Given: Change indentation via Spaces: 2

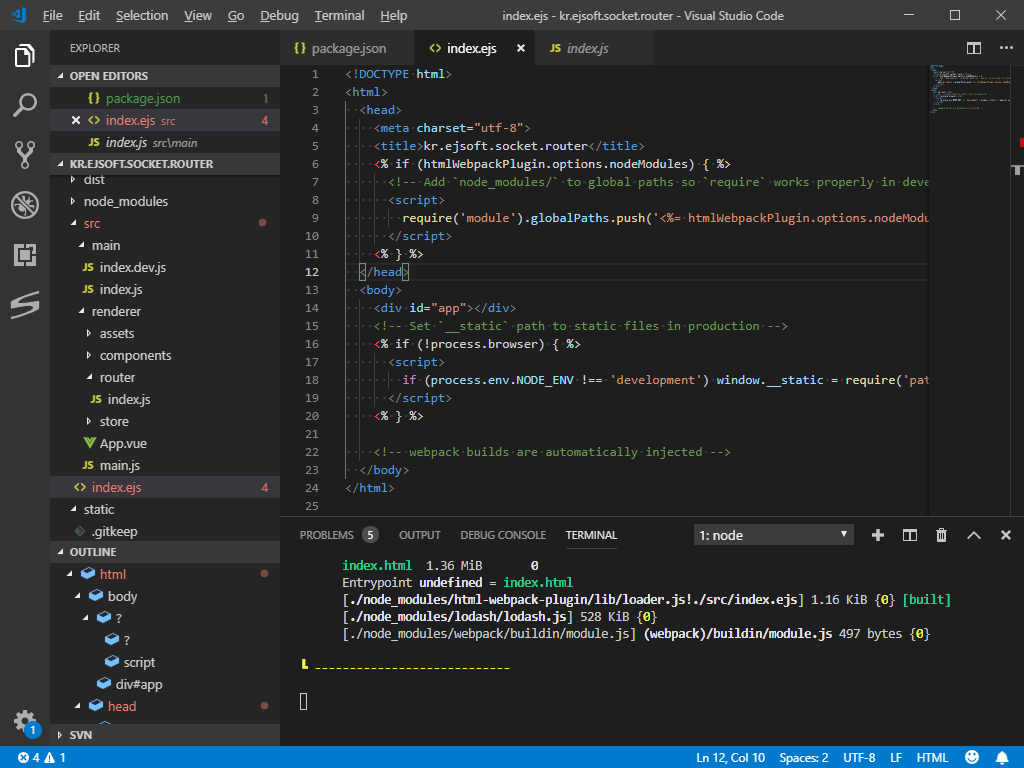Looking at the screenshot, I should point(803,758).
